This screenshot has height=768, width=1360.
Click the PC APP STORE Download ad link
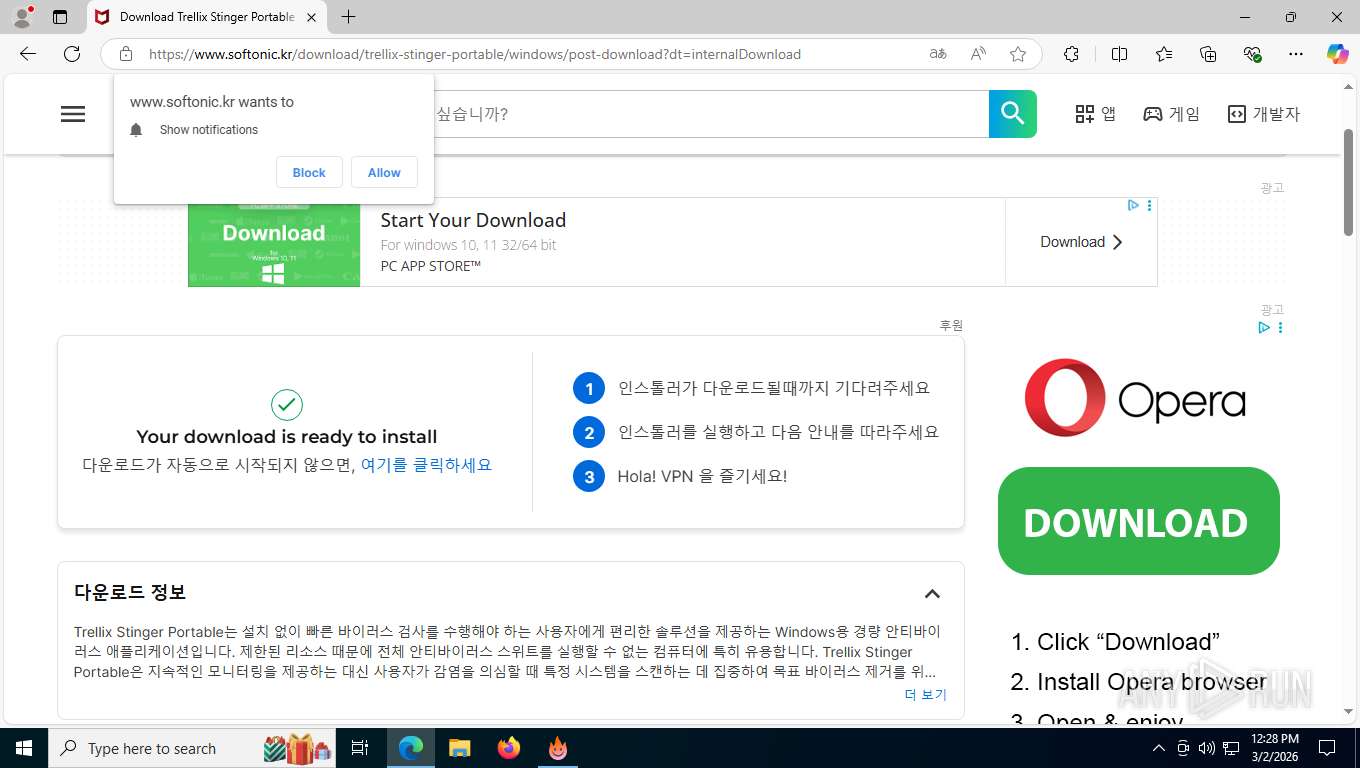coord(1081,242)
